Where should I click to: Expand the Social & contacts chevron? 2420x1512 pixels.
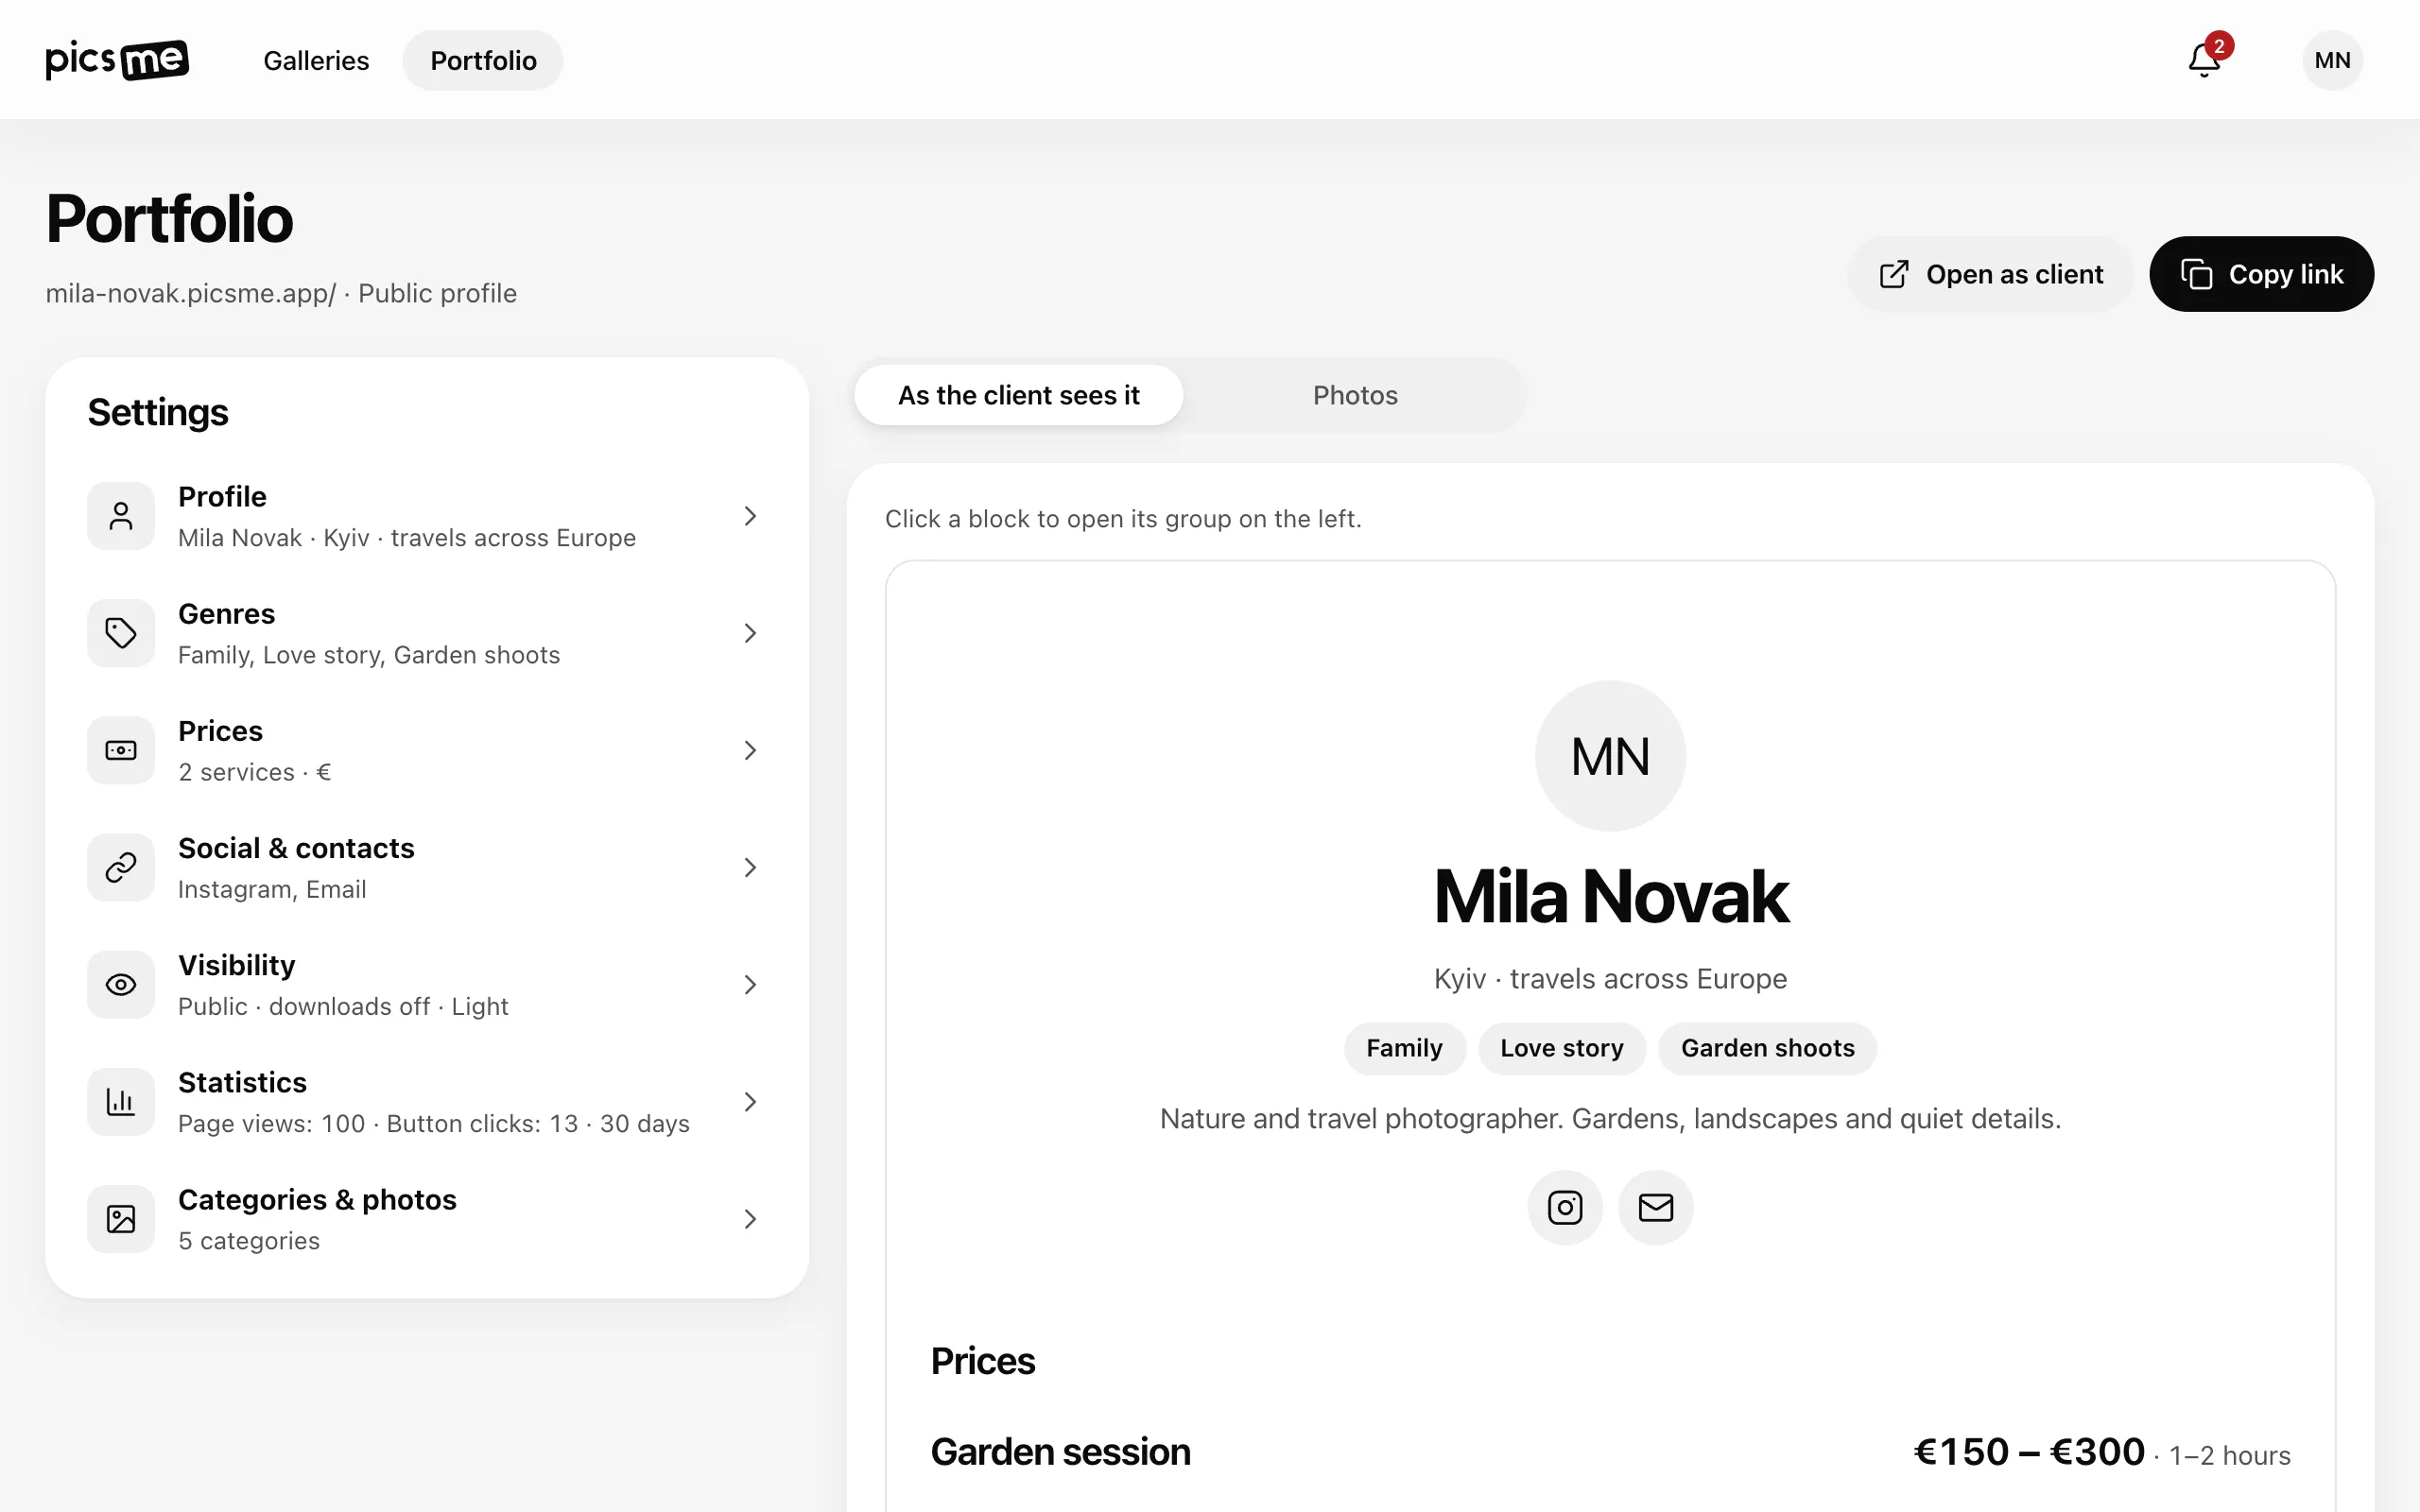point(750,867)
